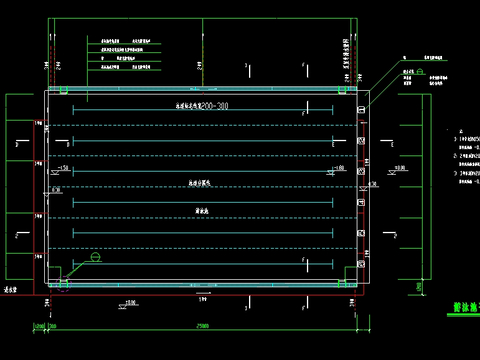The height and width of the screenshot is (360, 480).
Task: Click the ±0.00 elevation marker below the pool
Action: [128, 305]
